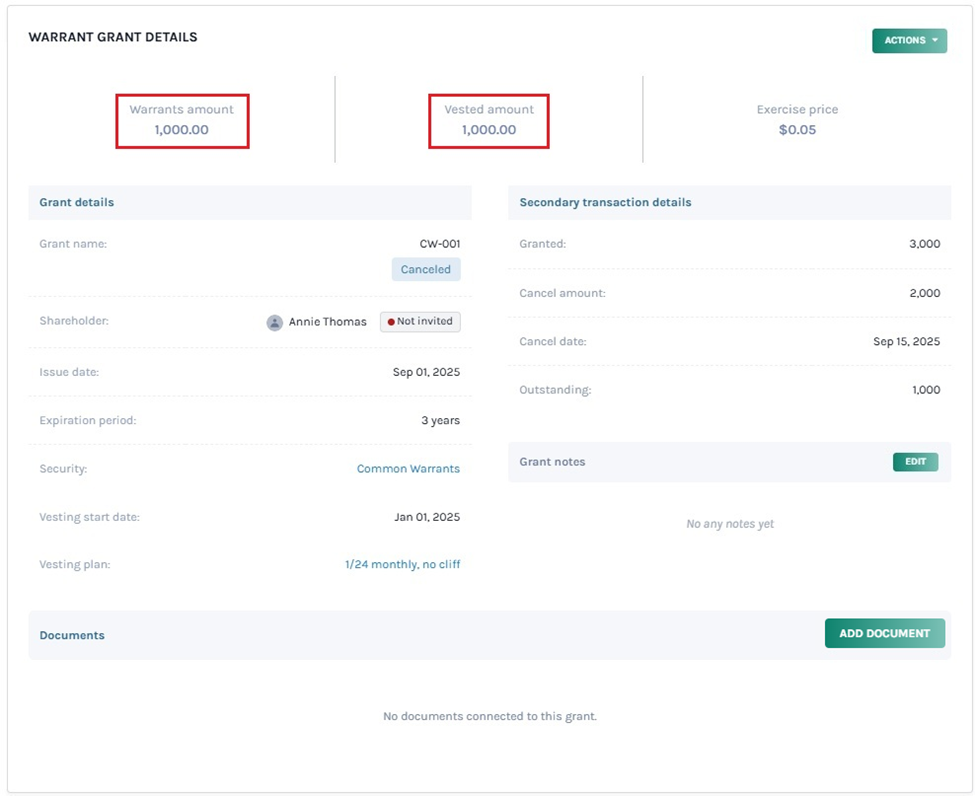Click the Vested amount value 1,000.00
Viewport: 975px width, 796px height.
(489, 130)
